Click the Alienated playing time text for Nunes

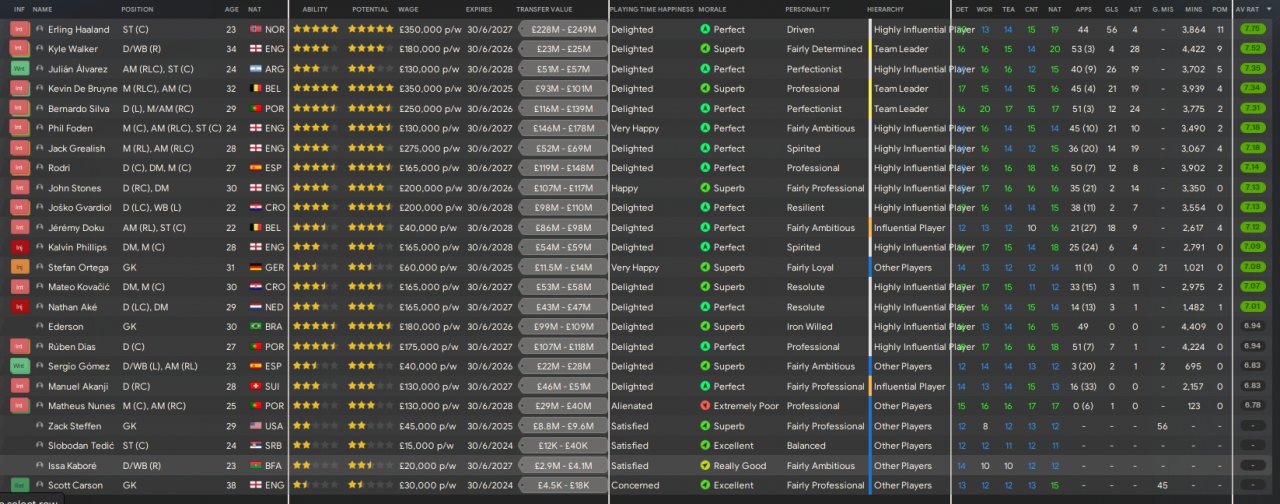click(632, 406)
